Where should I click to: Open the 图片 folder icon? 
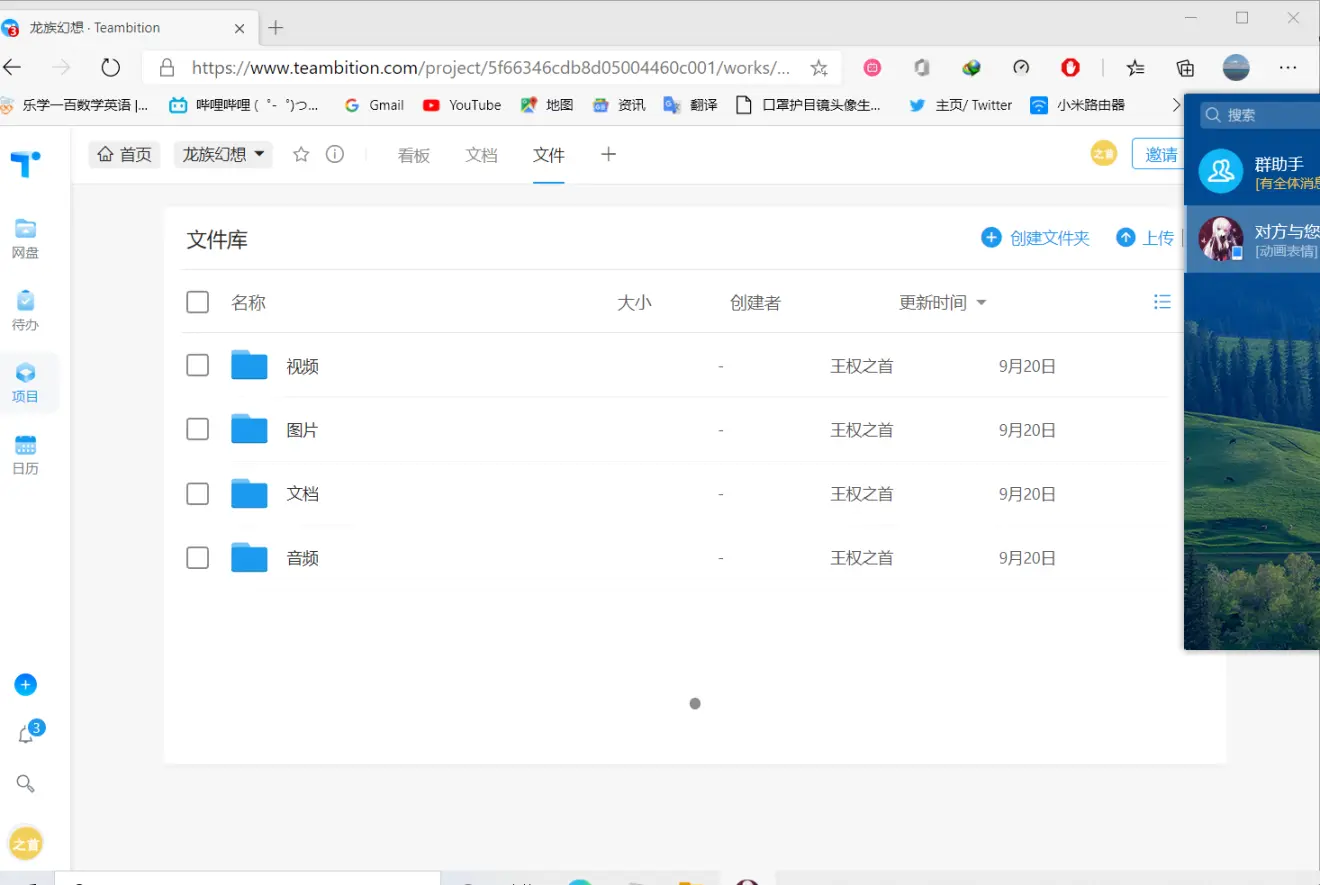pyautogui.click(x=249, y=429)
